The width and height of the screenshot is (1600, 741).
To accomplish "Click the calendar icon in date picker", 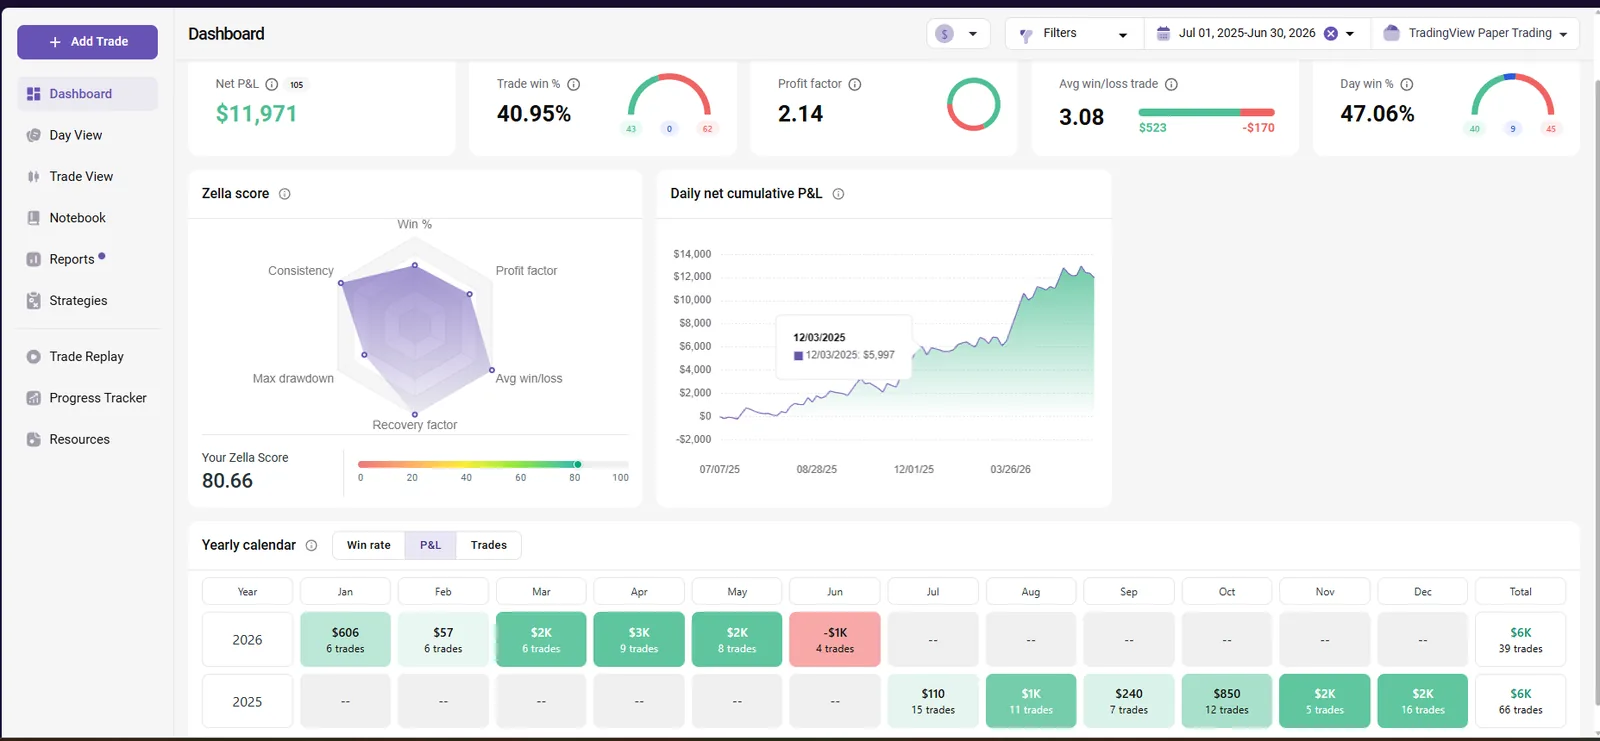I will coord(1163,33).
